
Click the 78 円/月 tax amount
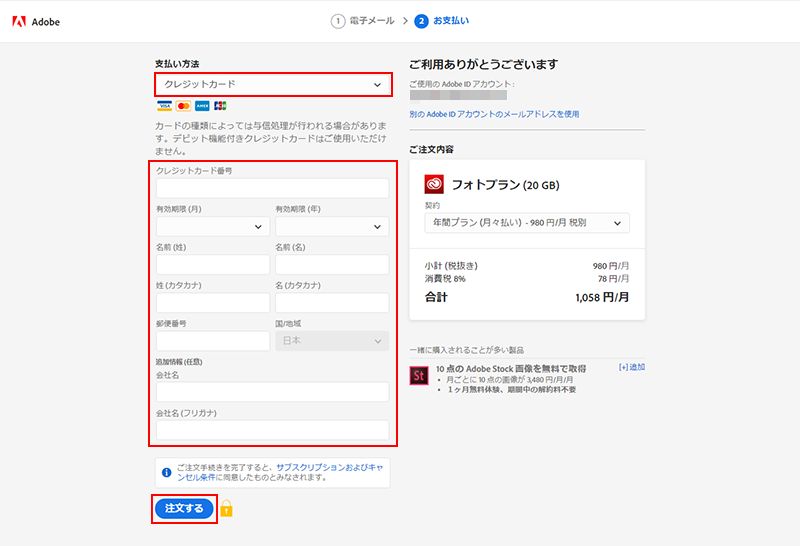(613, 279)
